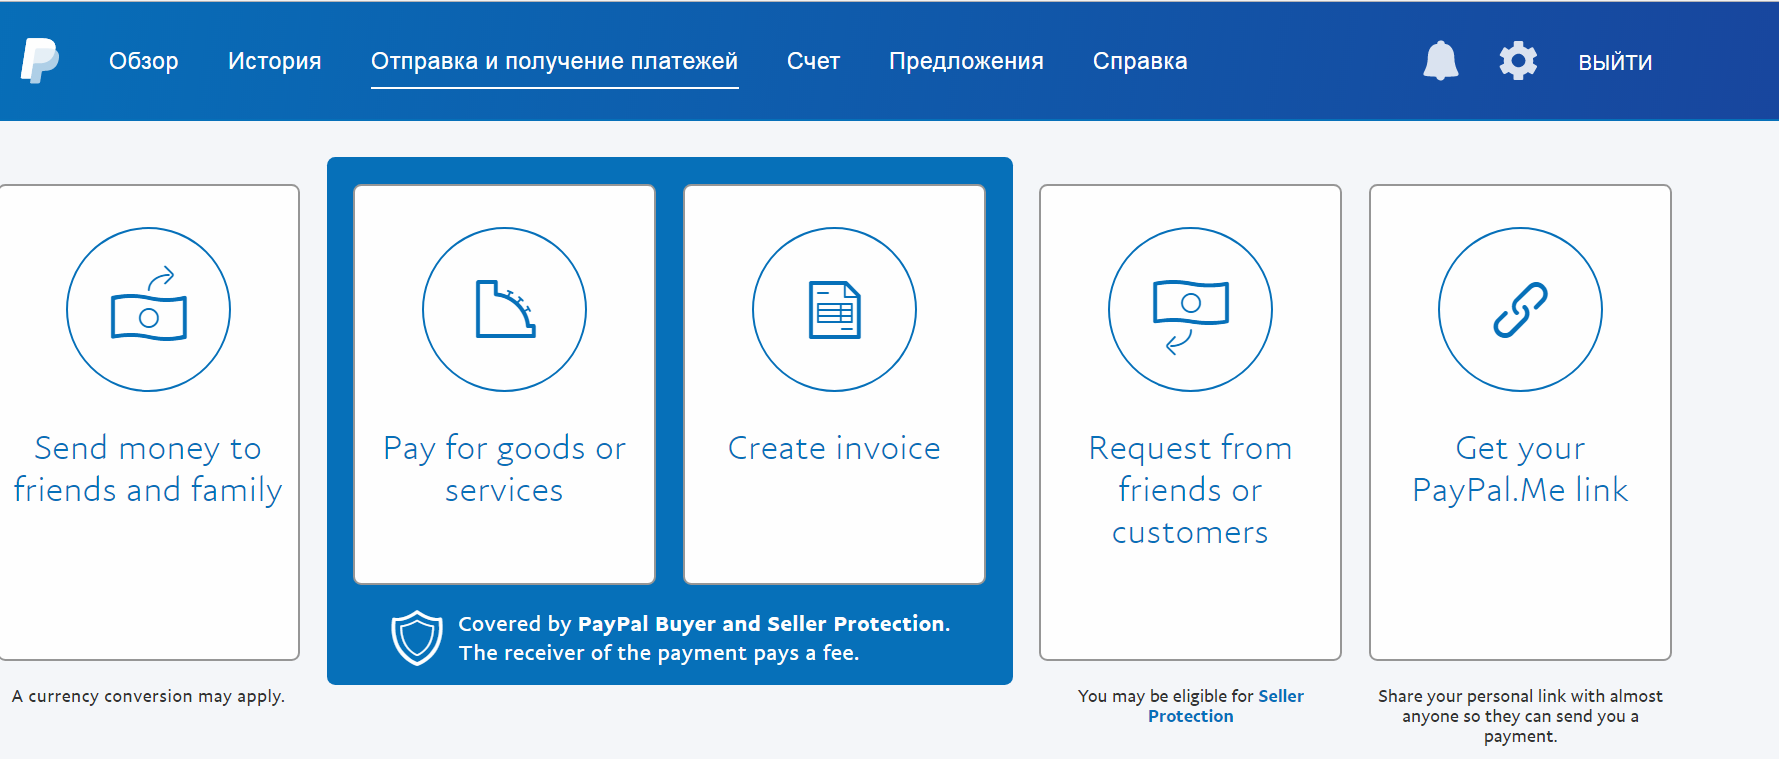Click the PayPal logo icon
Screen dimensions: 1779x759
(x=40, y=61)
